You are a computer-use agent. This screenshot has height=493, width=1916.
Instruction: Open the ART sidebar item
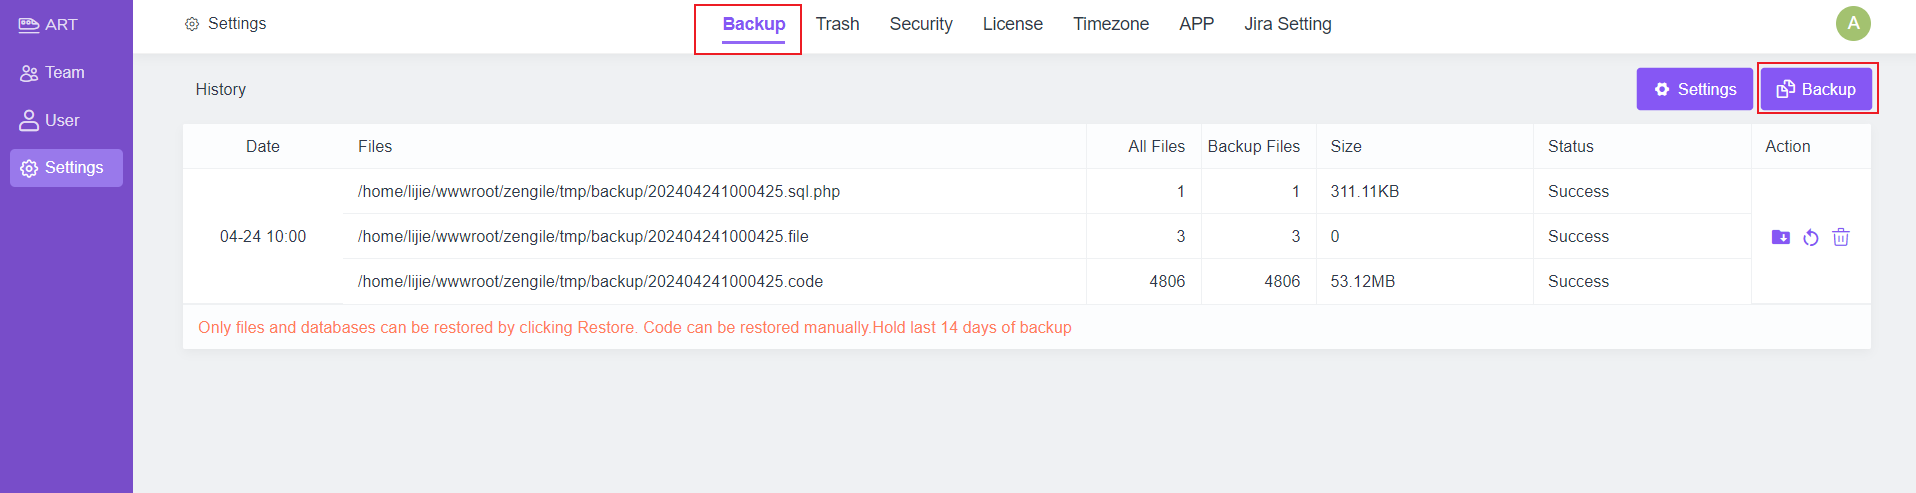(x=48, y=25)
